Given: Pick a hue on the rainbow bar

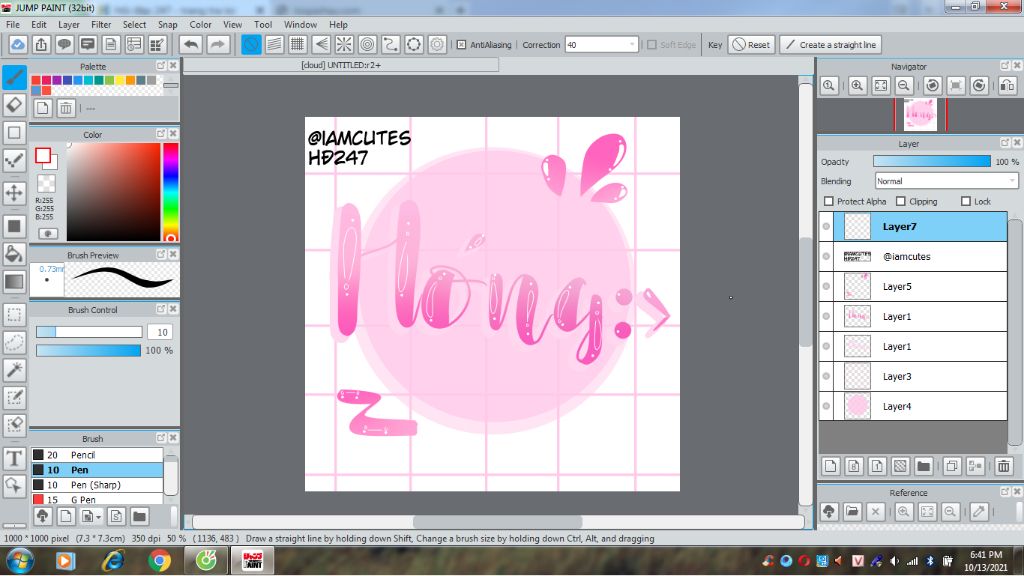Looking at the screenshot, I should 170,192.
